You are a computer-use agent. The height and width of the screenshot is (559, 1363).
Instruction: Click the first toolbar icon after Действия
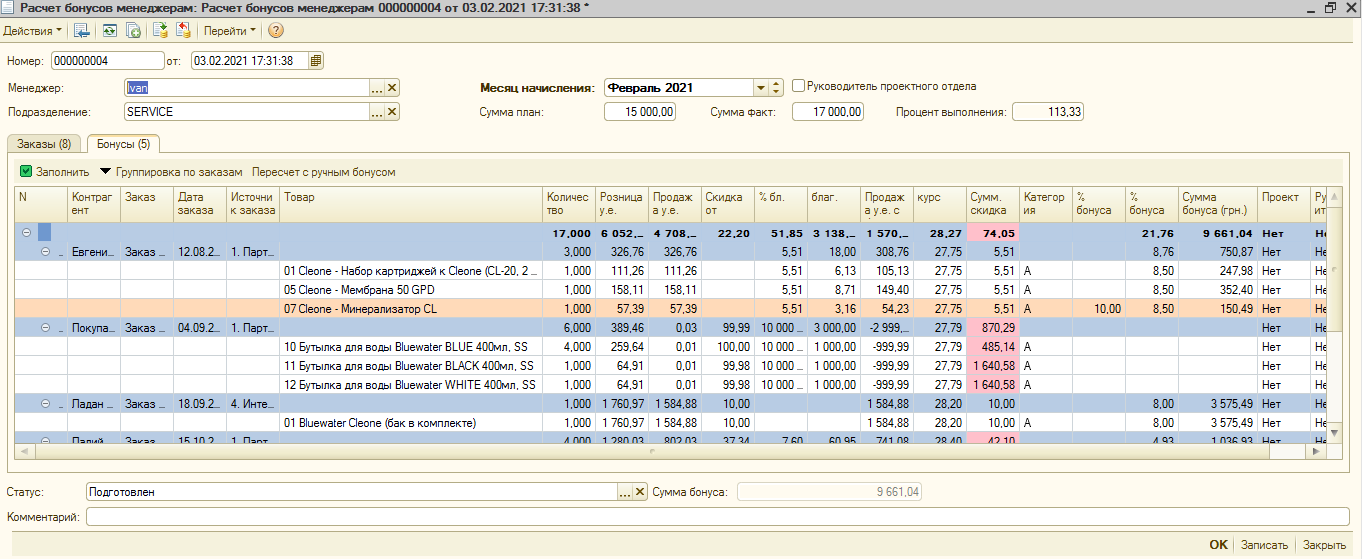coord(82,31)
